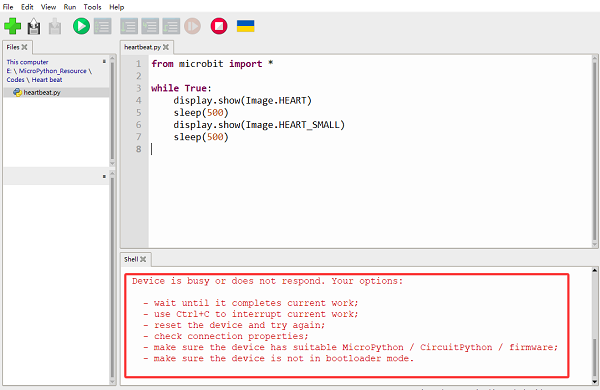Click the Shell scrollbar down arrow
600x390 pixels.
point(595,382)
